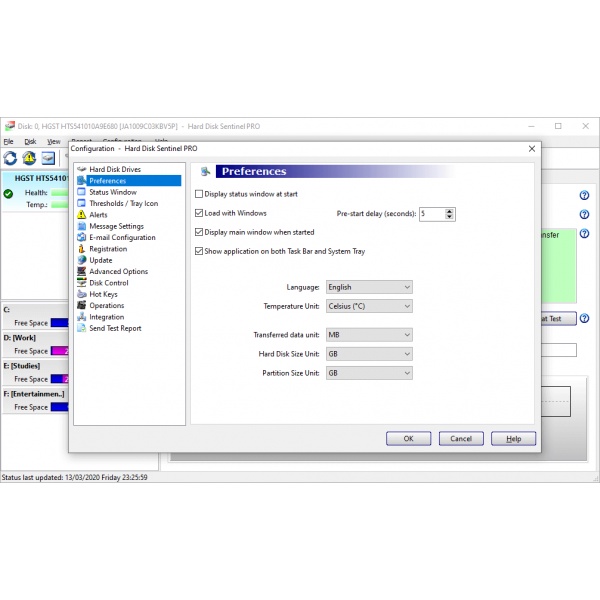Open the Hard Disk Drives configuration page

[114, 169]
